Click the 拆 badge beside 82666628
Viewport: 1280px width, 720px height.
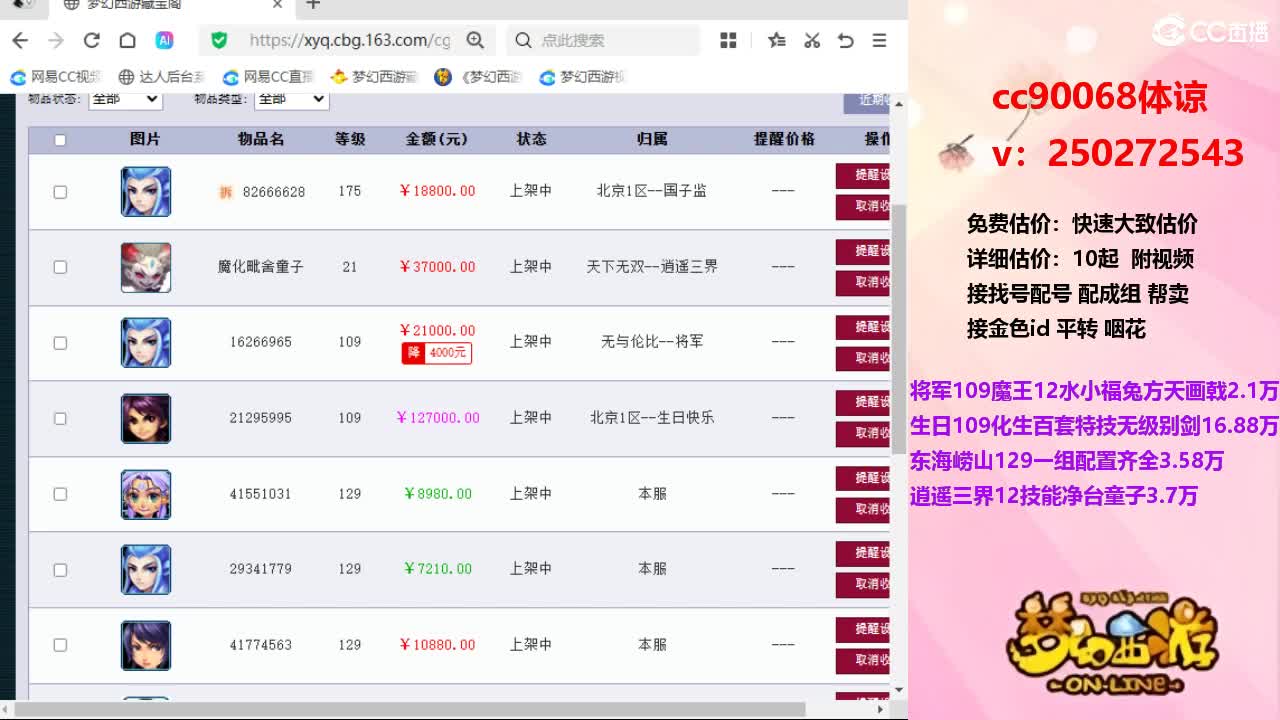click(226, 192)
